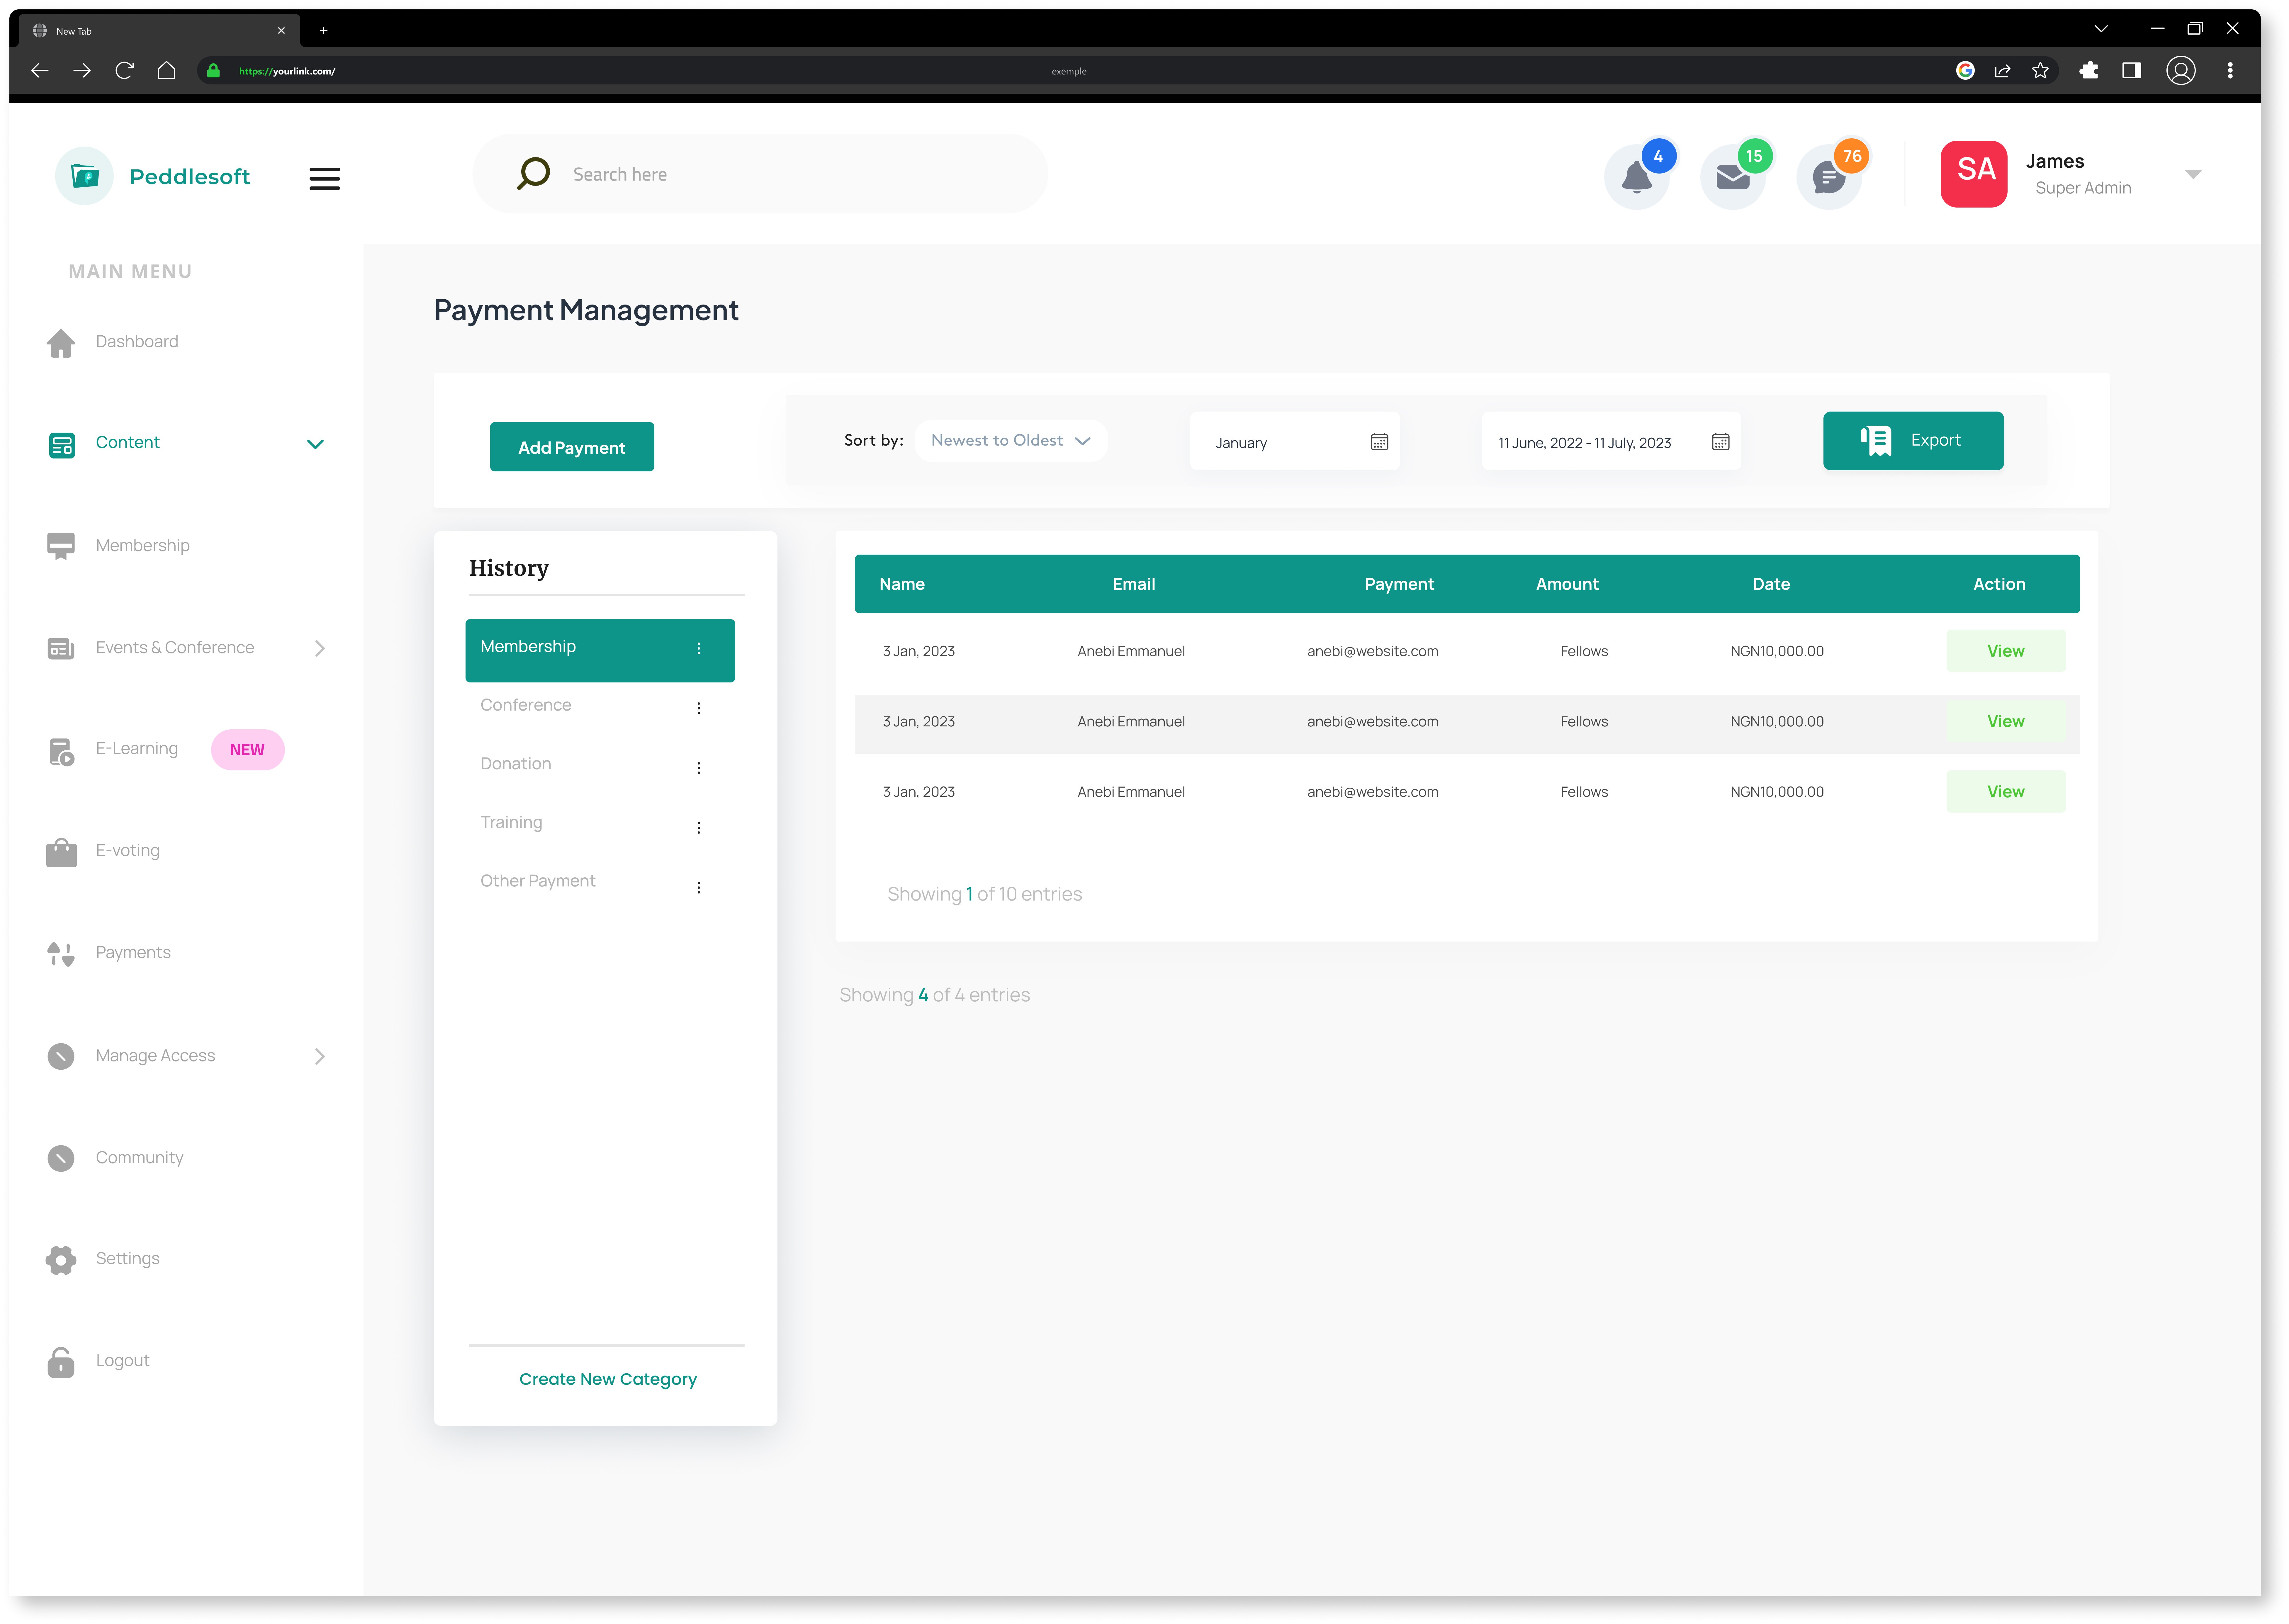Open the Newest to Oldest dropdown
2289x1624 pixels.
click(1010, 441)
